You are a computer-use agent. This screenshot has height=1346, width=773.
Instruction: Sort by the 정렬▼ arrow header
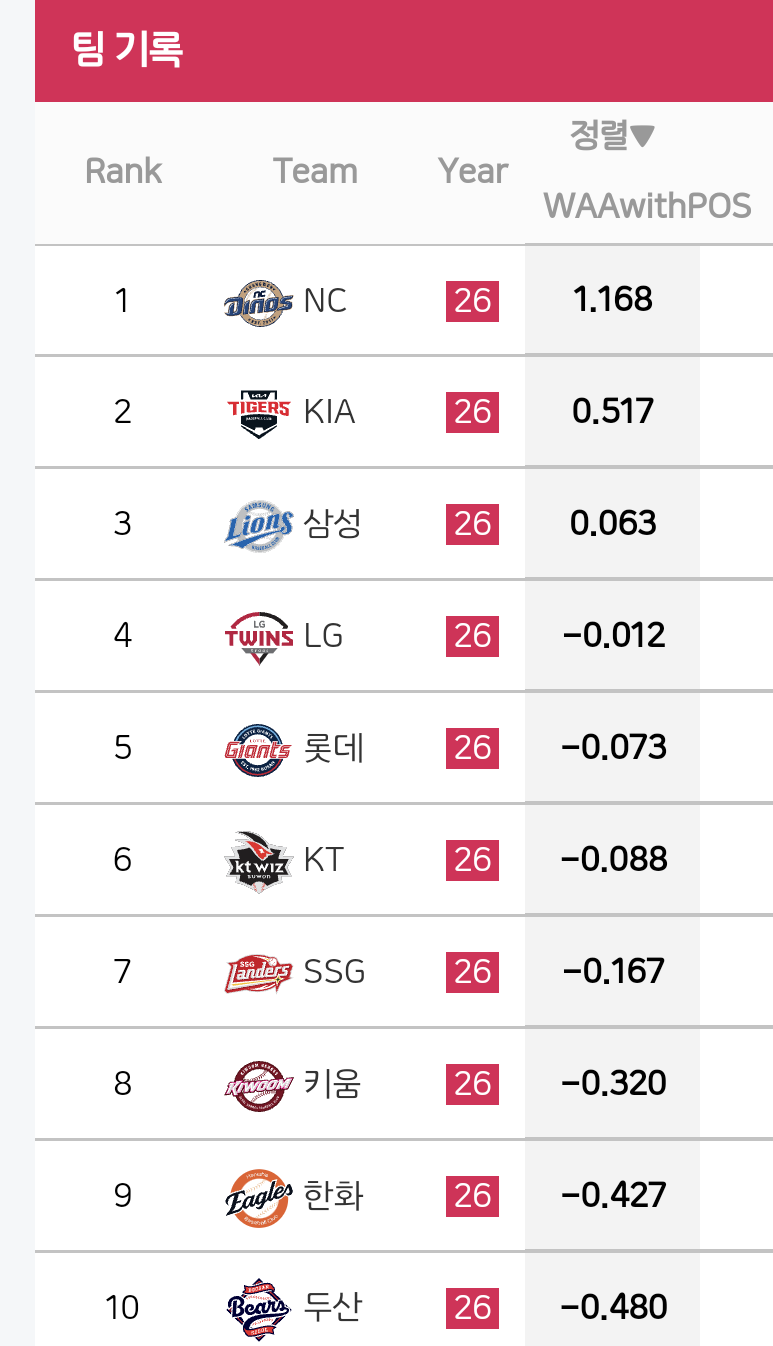[612, 135]
